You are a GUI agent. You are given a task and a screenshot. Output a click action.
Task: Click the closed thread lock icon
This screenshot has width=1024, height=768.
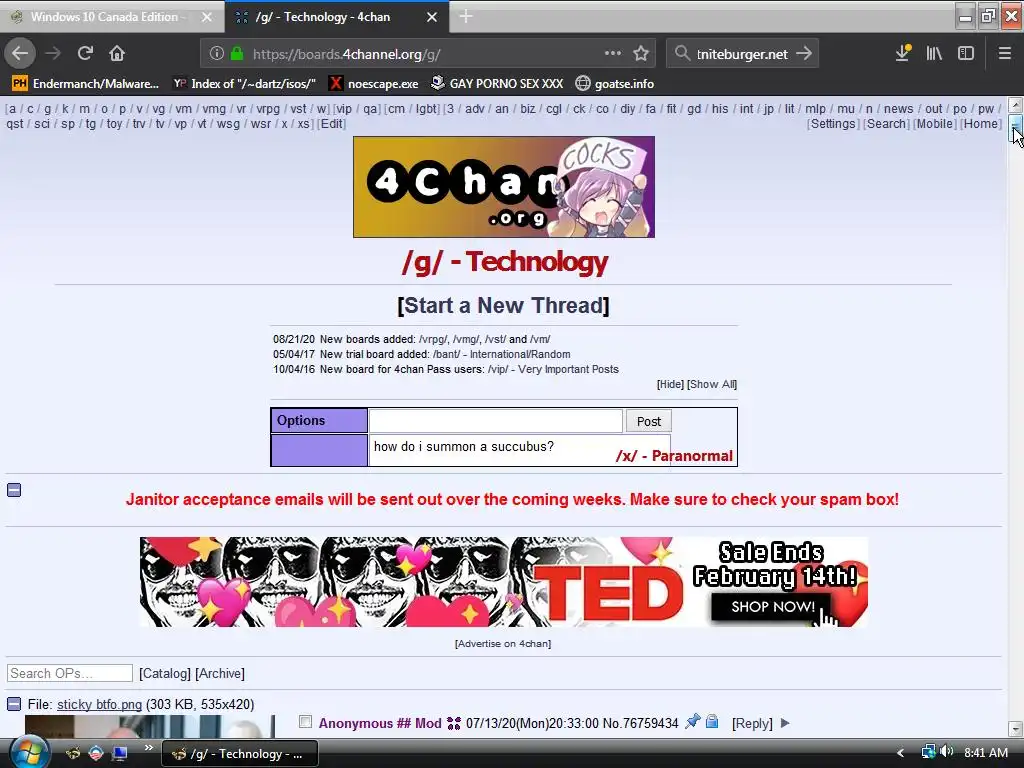pos(712,722)
